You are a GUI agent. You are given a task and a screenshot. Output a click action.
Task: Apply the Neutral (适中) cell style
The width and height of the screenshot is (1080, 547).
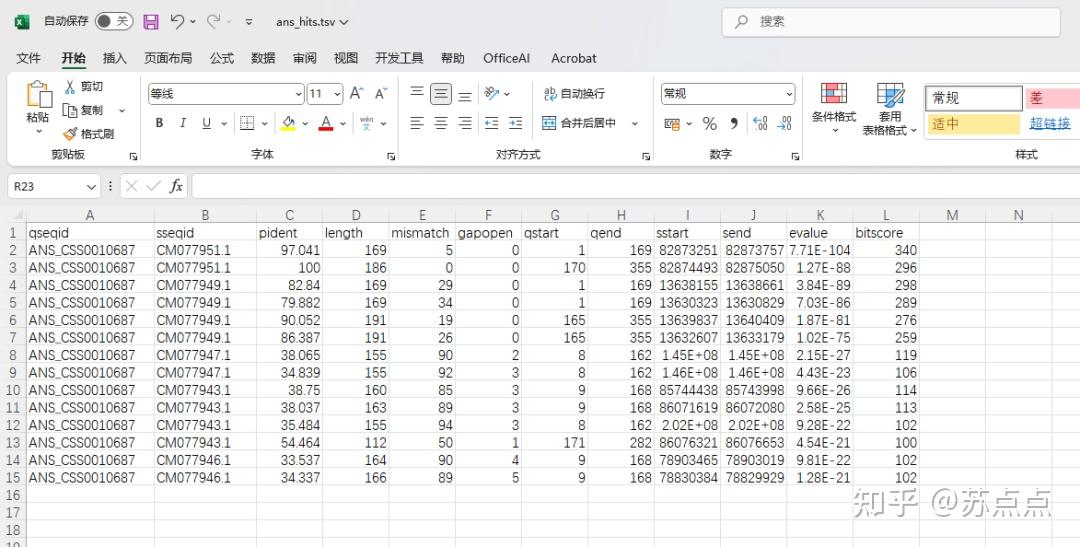[x=973, y=124]
